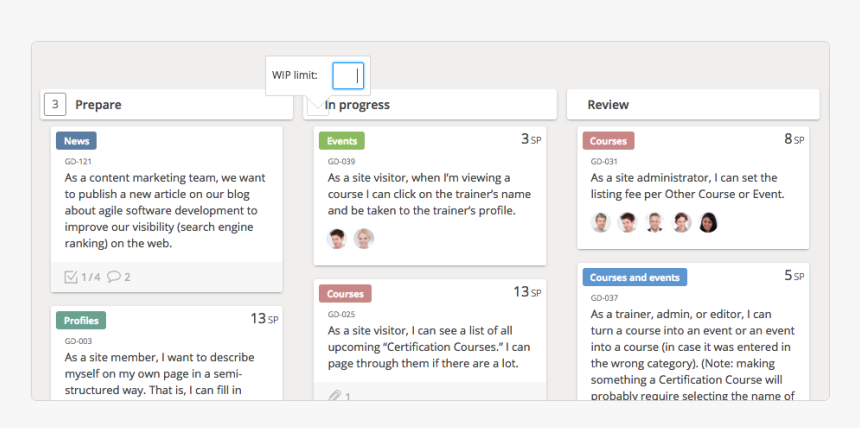Open the GD-031 site administrator card
The height and width of the screenshot is (428, 860).
(690, 186)
